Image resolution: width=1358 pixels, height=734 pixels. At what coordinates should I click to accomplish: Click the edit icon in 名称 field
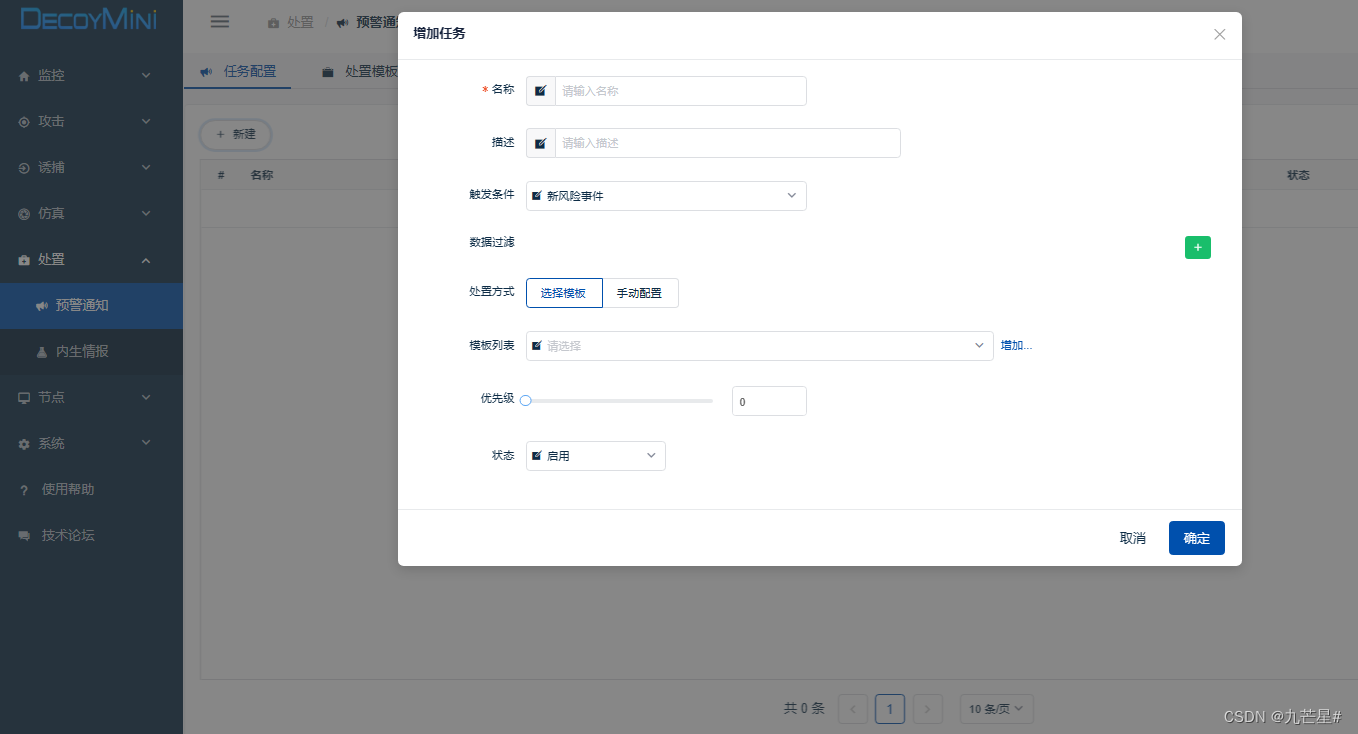(x=541, y=91)
